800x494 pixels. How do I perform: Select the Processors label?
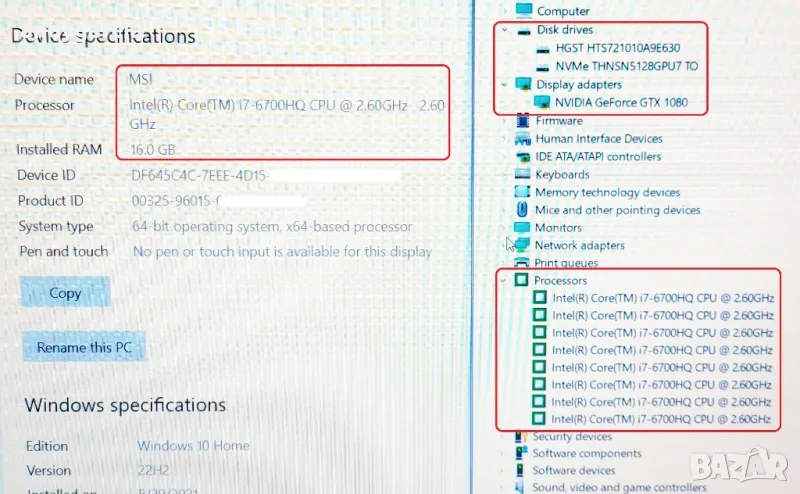click(x=560, y=280)
